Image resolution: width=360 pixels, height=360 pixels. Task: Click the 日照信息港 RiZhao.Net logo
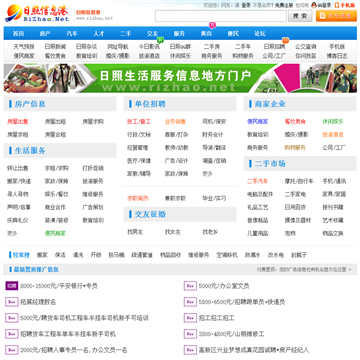37,13
